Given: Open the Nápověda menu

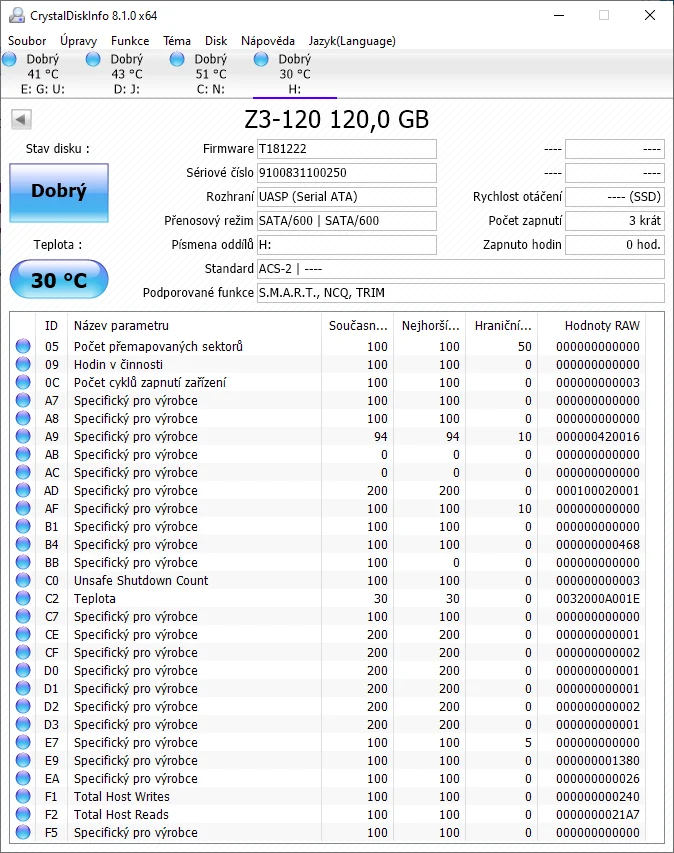Looking at the screenshot, I should 268,41.
